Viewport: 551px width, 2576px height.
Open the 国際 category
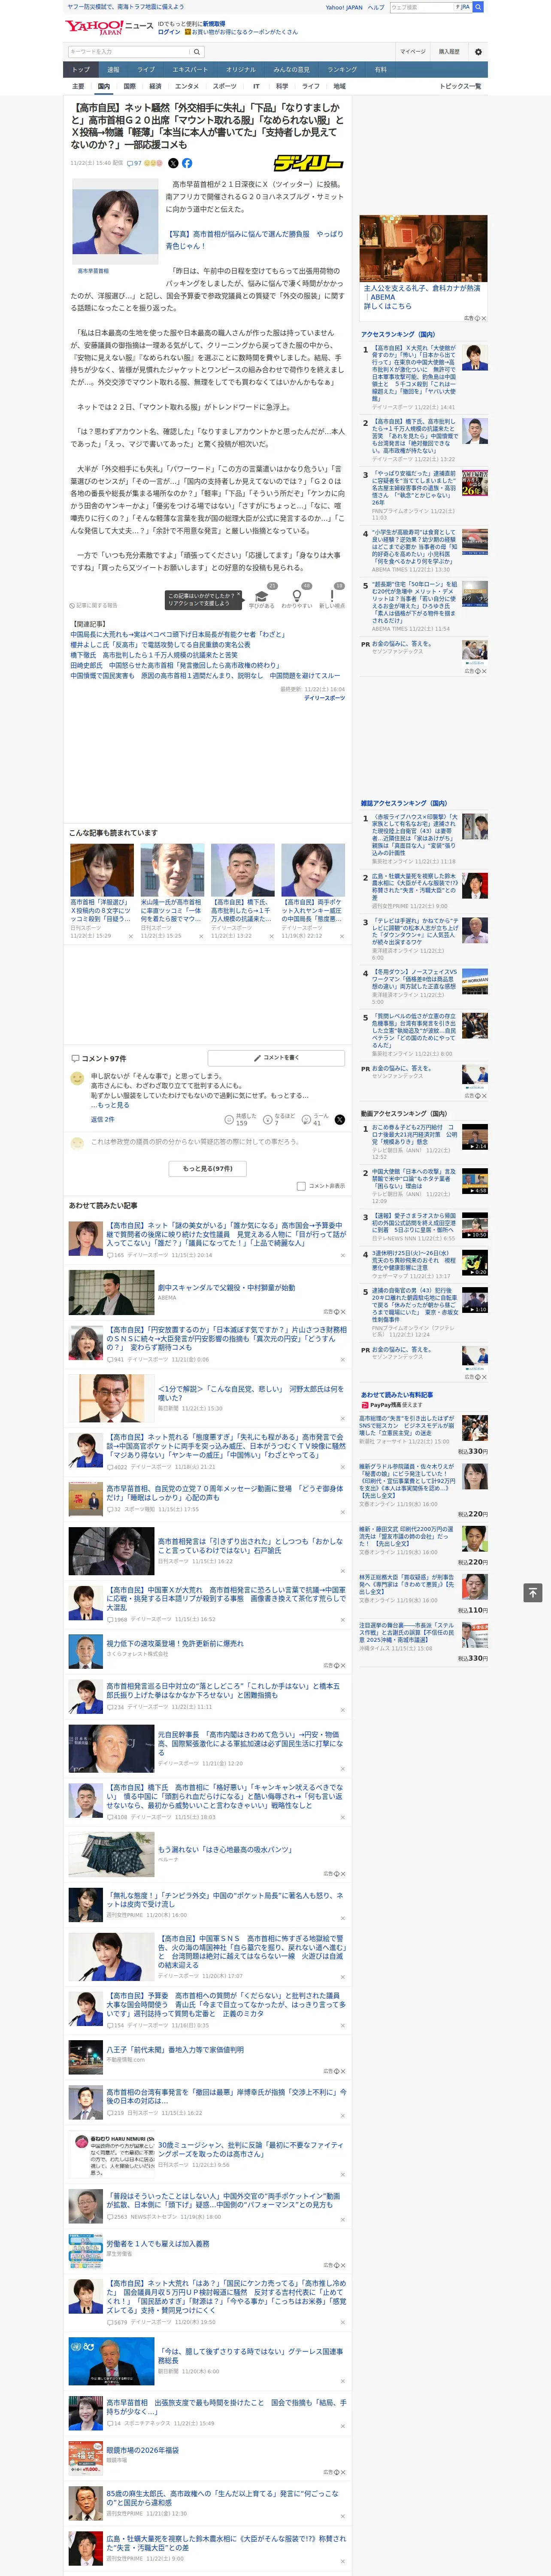click(129, 87)
